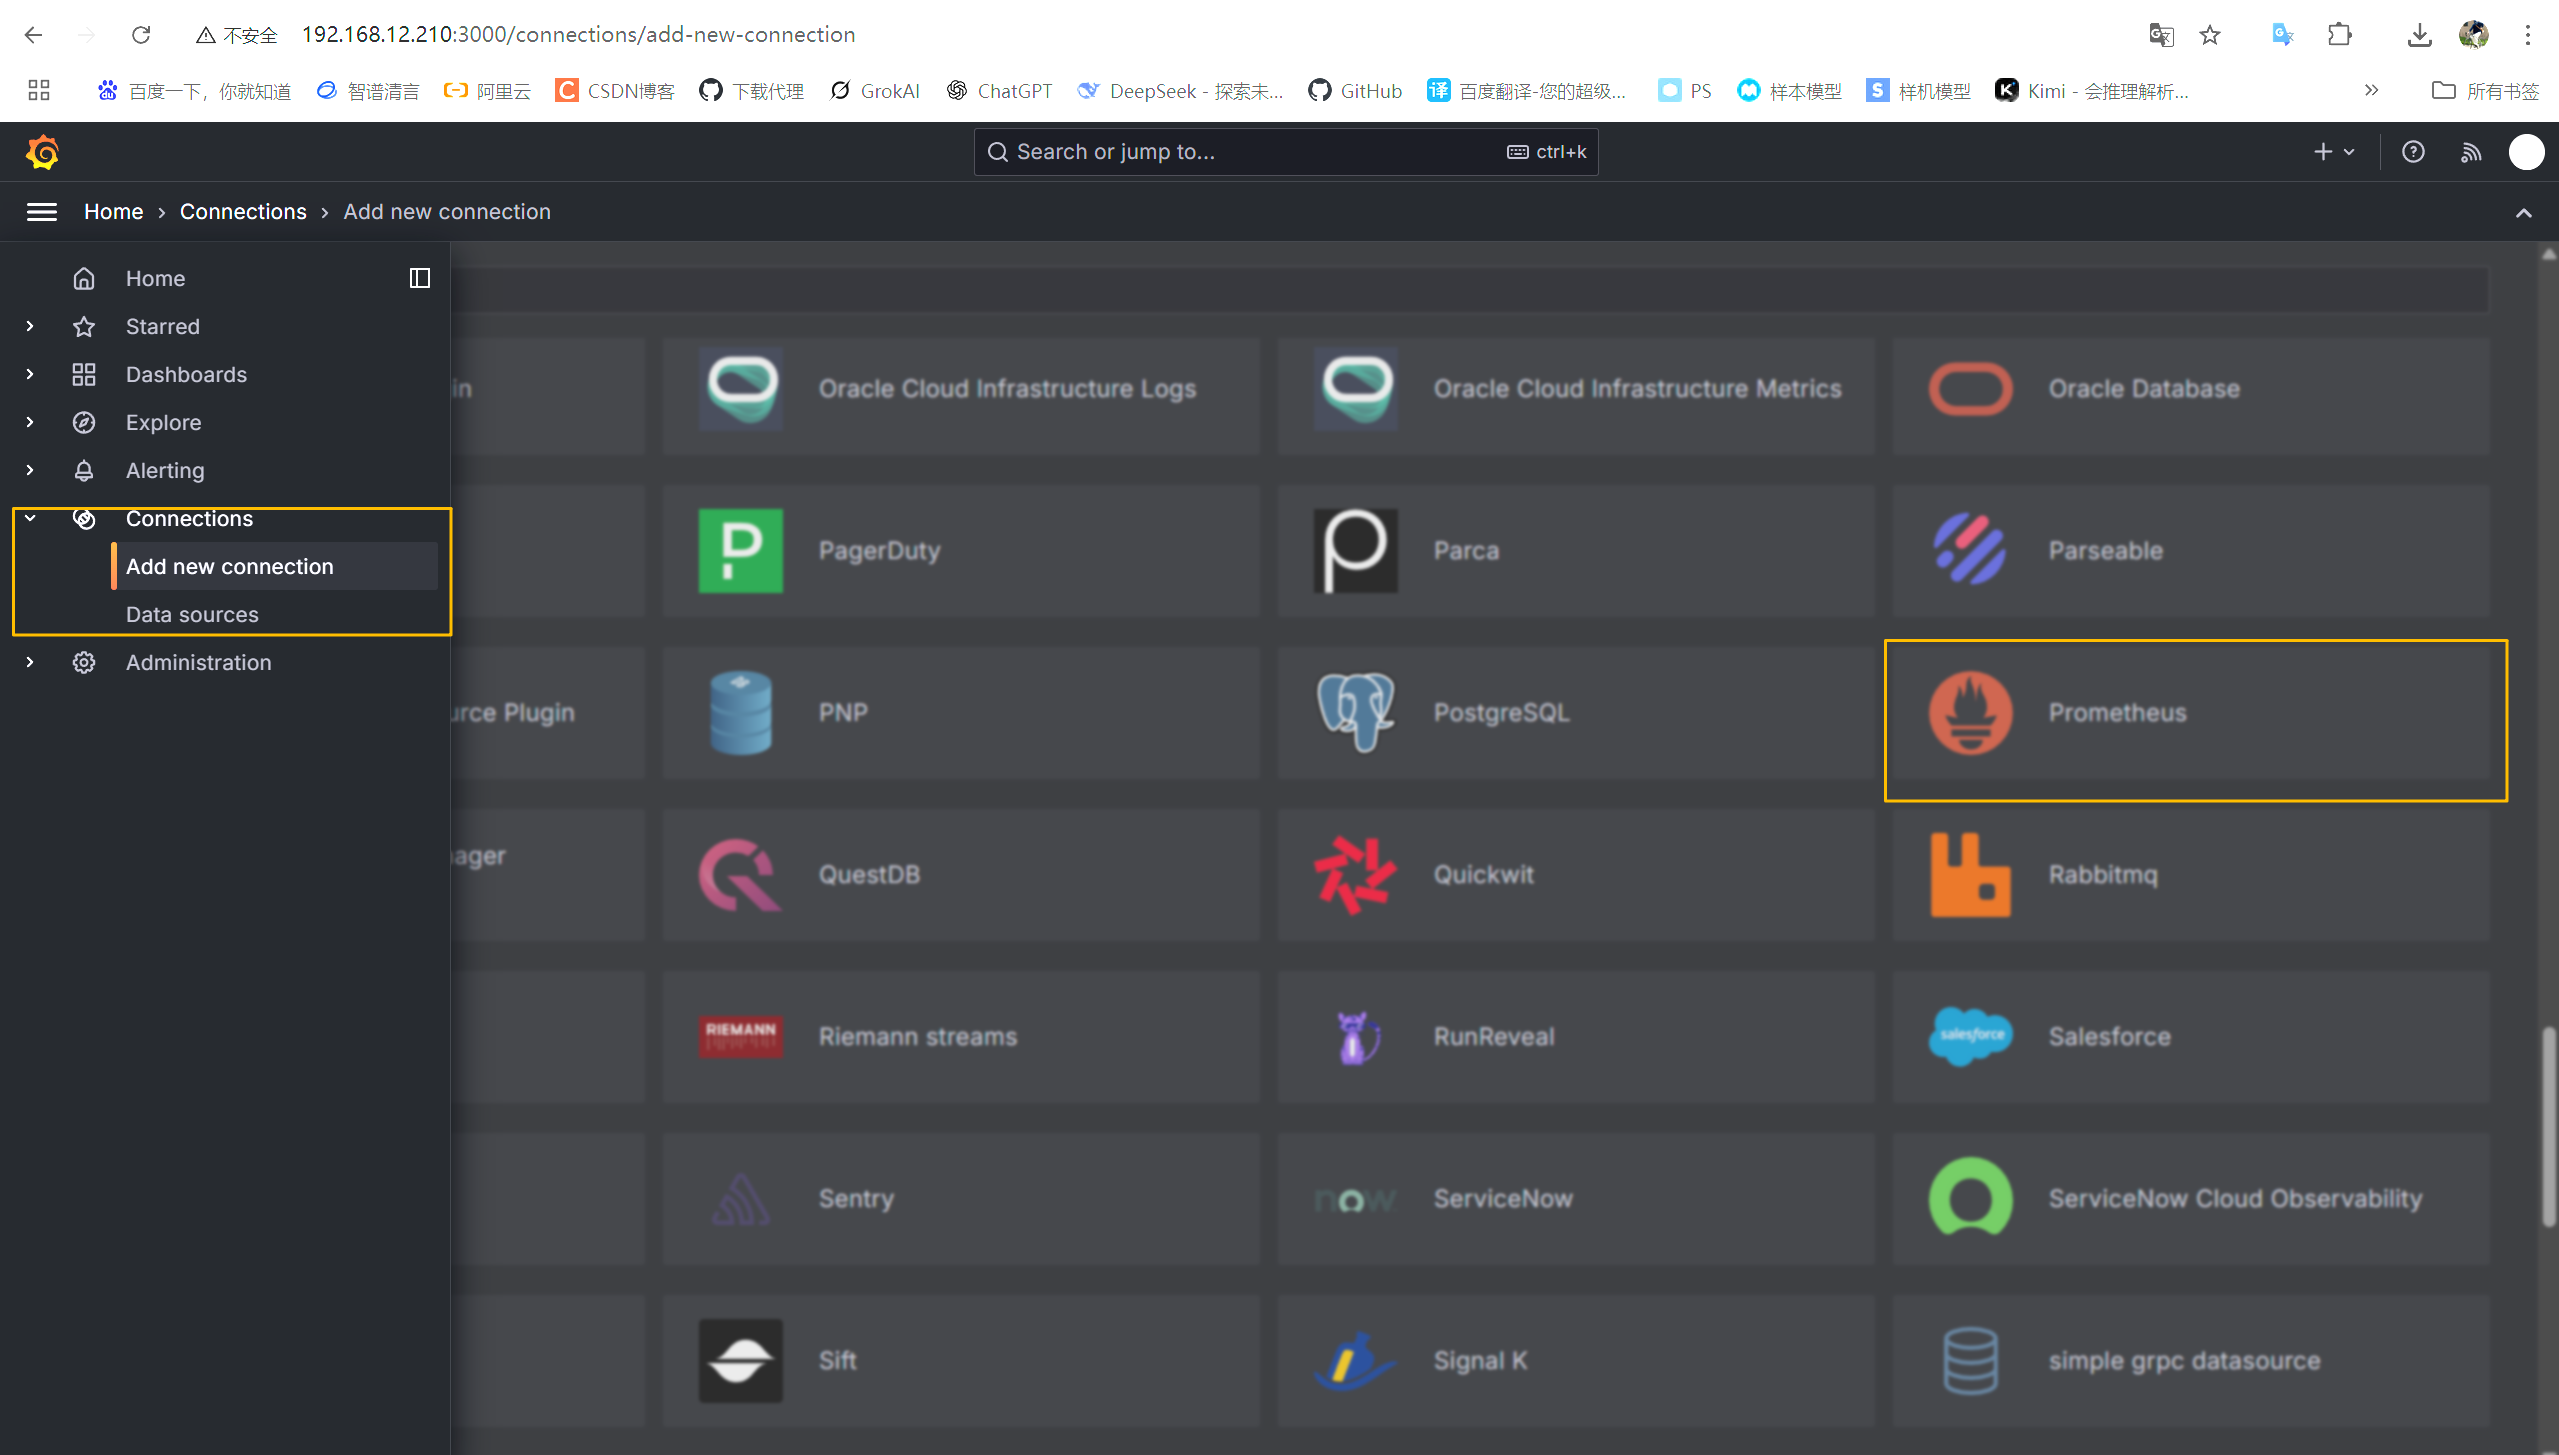This screenshot has width=2559, height=1455.
Task: Open the user profile avatar
Action: click(x=2526, y=152)
